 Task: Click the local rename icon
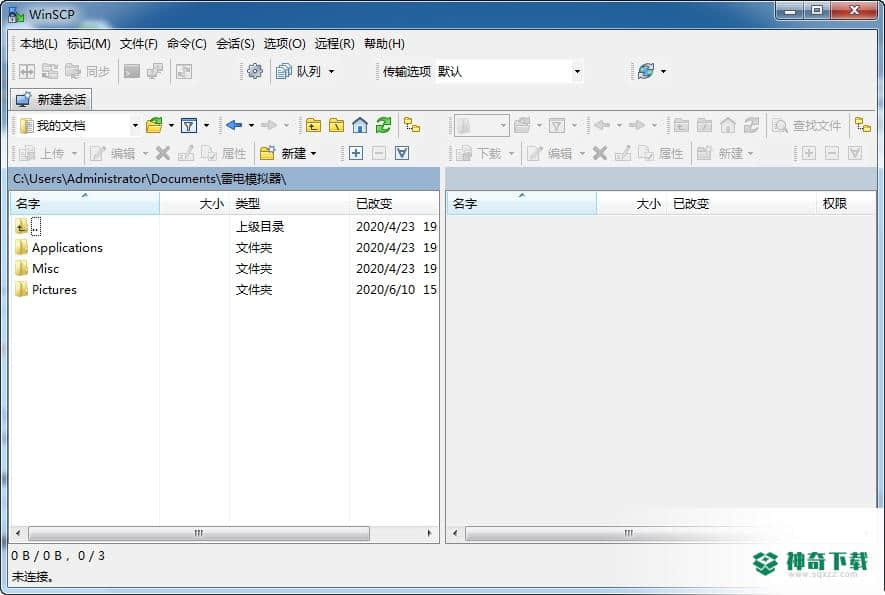(x=186, y=153)
